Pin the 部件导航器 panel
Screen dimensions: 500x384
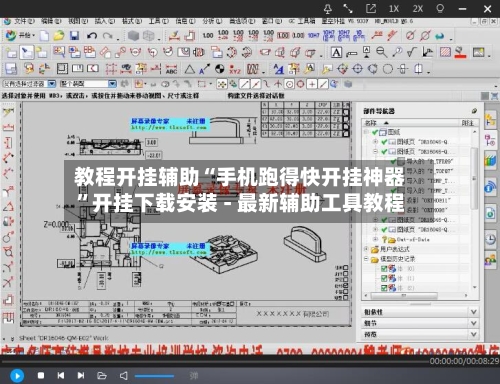pyautogui.click(x=474, y=111)
